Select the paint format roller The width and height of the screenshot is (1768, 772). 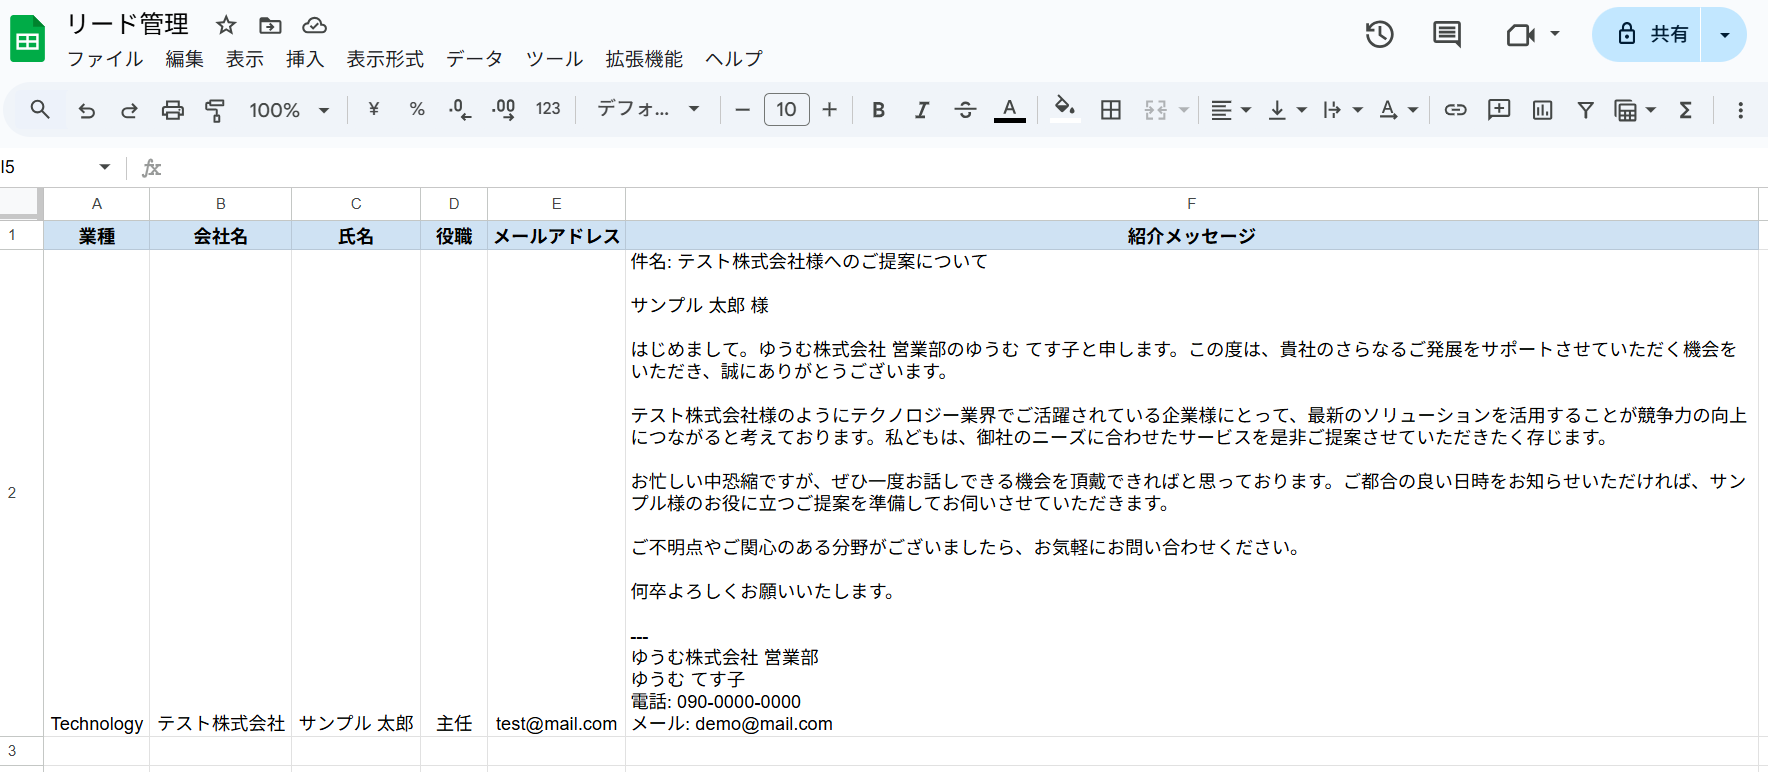pos(214,110)
